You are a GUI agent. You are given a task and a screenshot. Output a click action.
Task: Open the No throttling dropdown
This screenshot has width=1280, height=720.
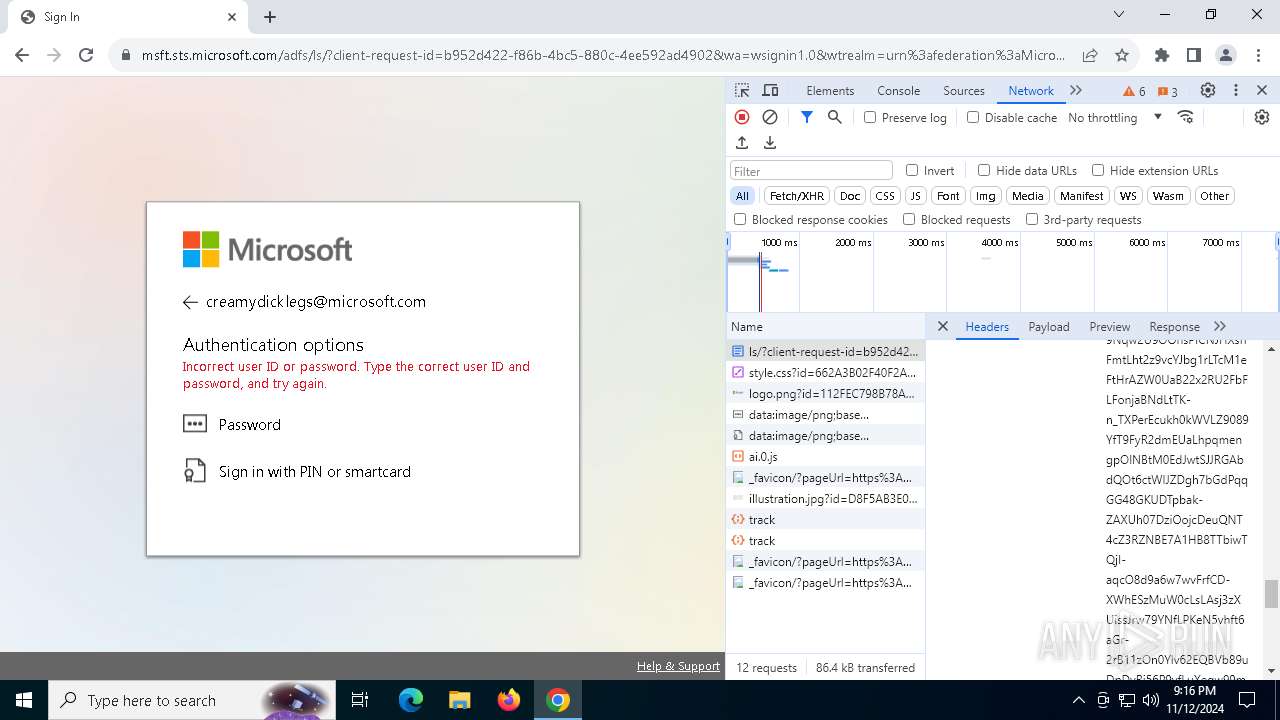tap(1115, 118)
